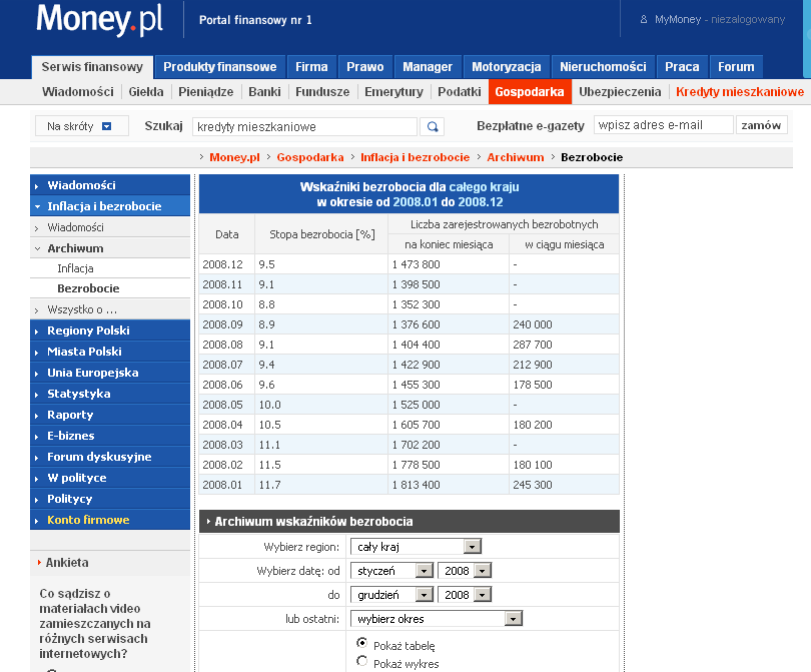This screenshot has width=811, height=672.
Task: Open Fundusze submenu item
Action: 322,92
